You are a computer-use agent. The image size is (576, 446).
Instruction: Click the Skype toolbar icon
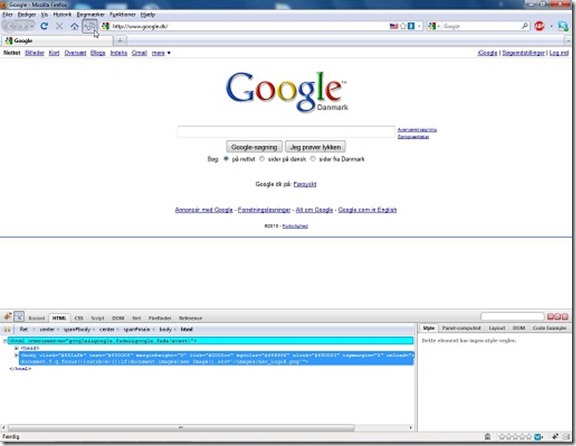coord(563,26)
